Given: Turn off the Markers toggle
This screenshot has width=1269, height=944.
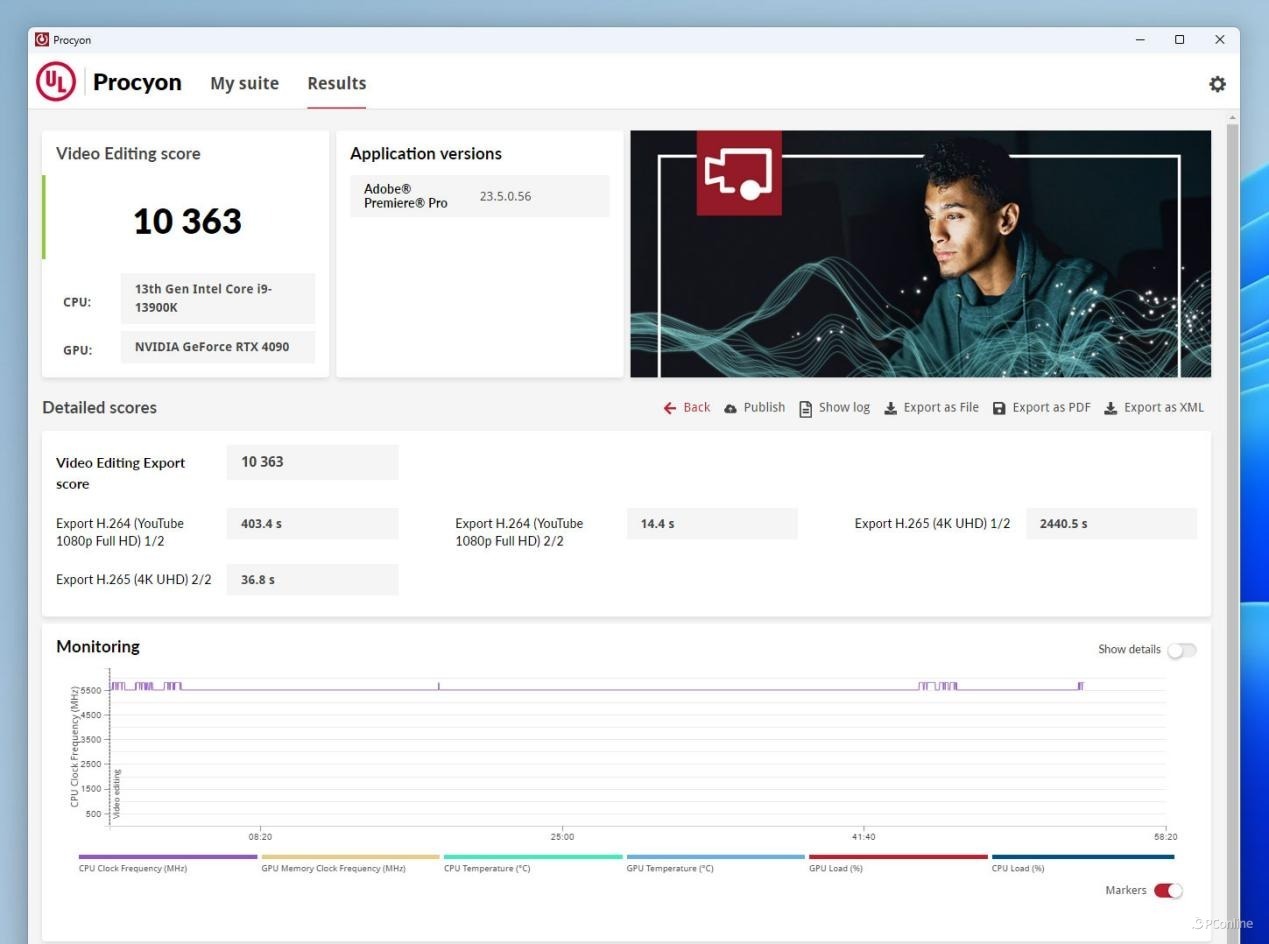Looking at the screenshot, I should click(x=1168, y=891).
